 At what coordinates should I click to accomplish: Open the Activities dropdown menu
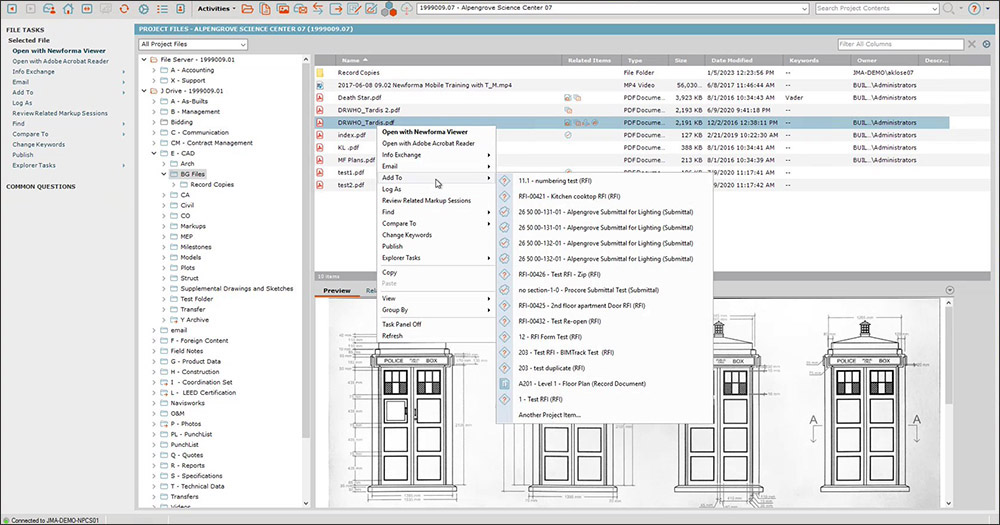pyautogui.click(x=216, y=8)
